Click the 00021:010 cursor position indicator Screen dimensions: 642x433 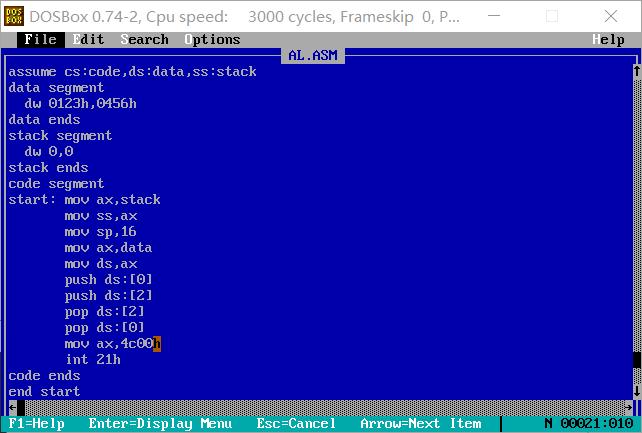[x=597, y=423]
